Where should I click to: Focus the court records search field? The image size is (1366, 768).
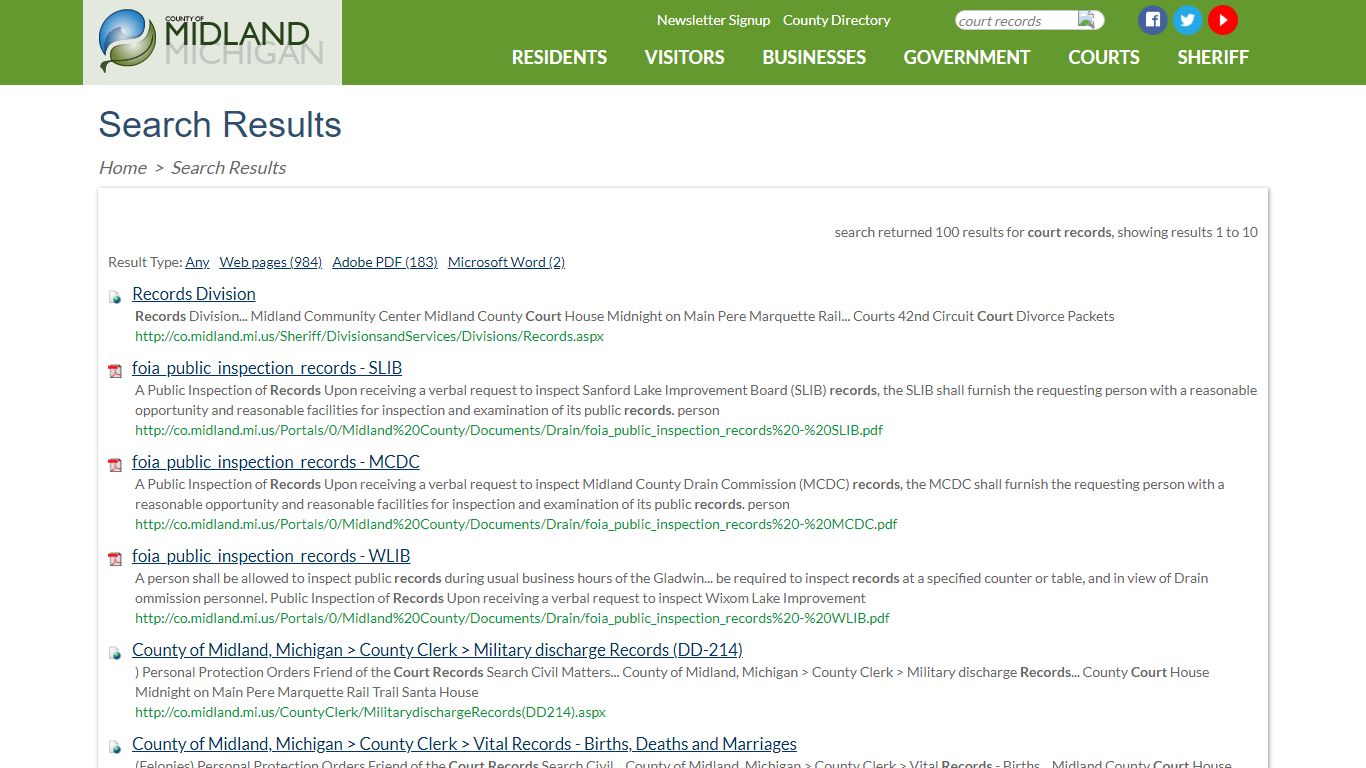(1015, 20)
